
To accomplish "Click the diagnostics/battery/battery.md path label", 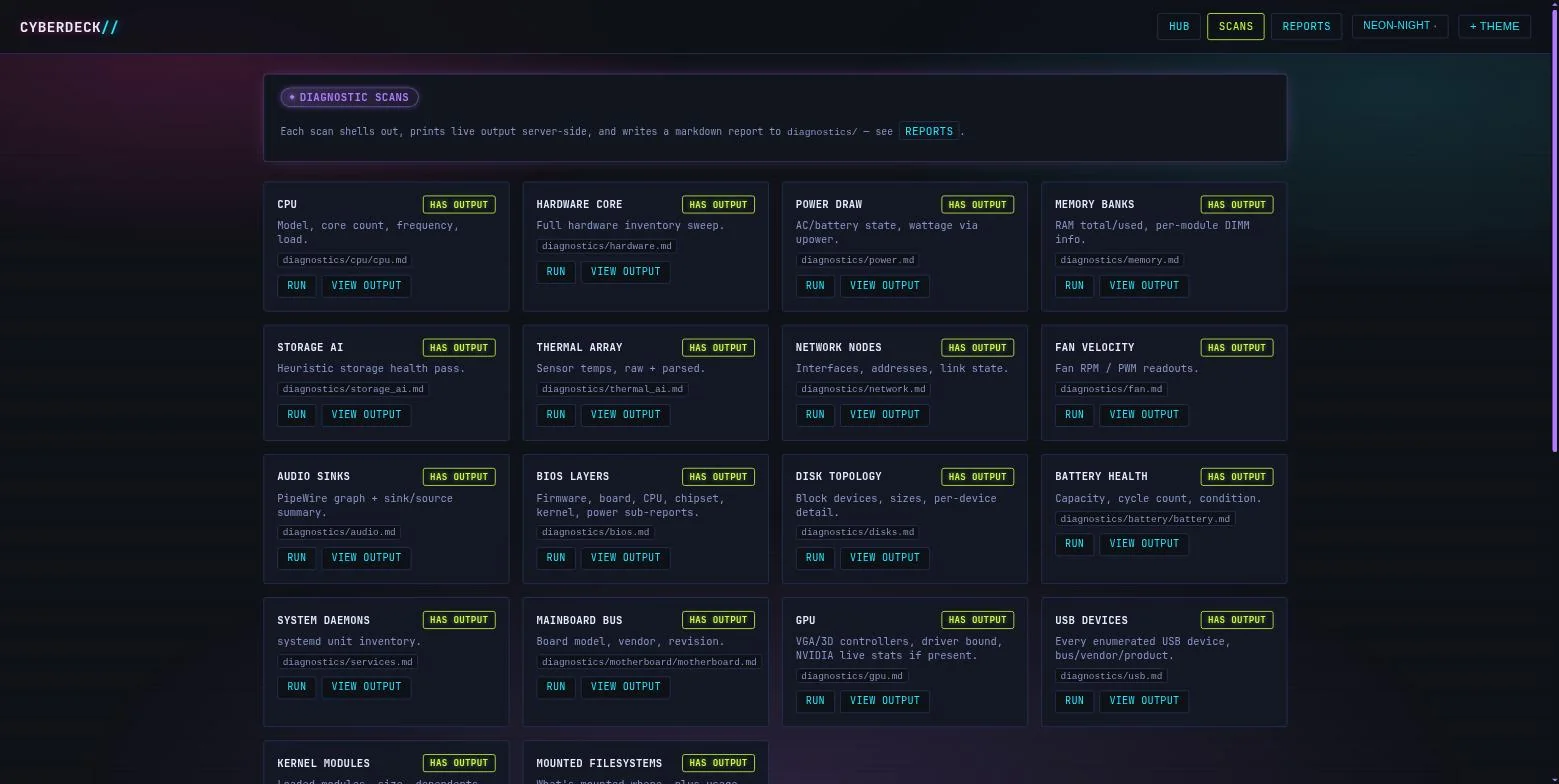I will point(1145,518).
